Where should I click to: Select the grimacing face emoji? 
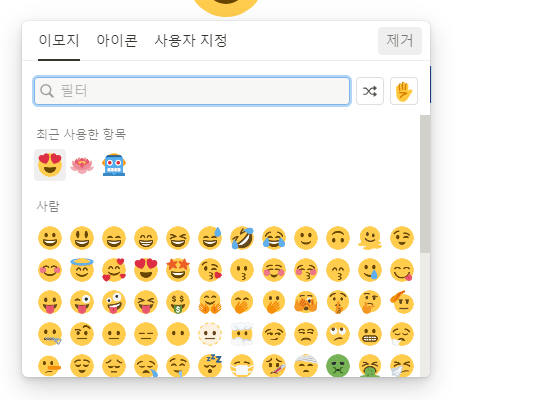pyautogui.click(x=370, y=334)
